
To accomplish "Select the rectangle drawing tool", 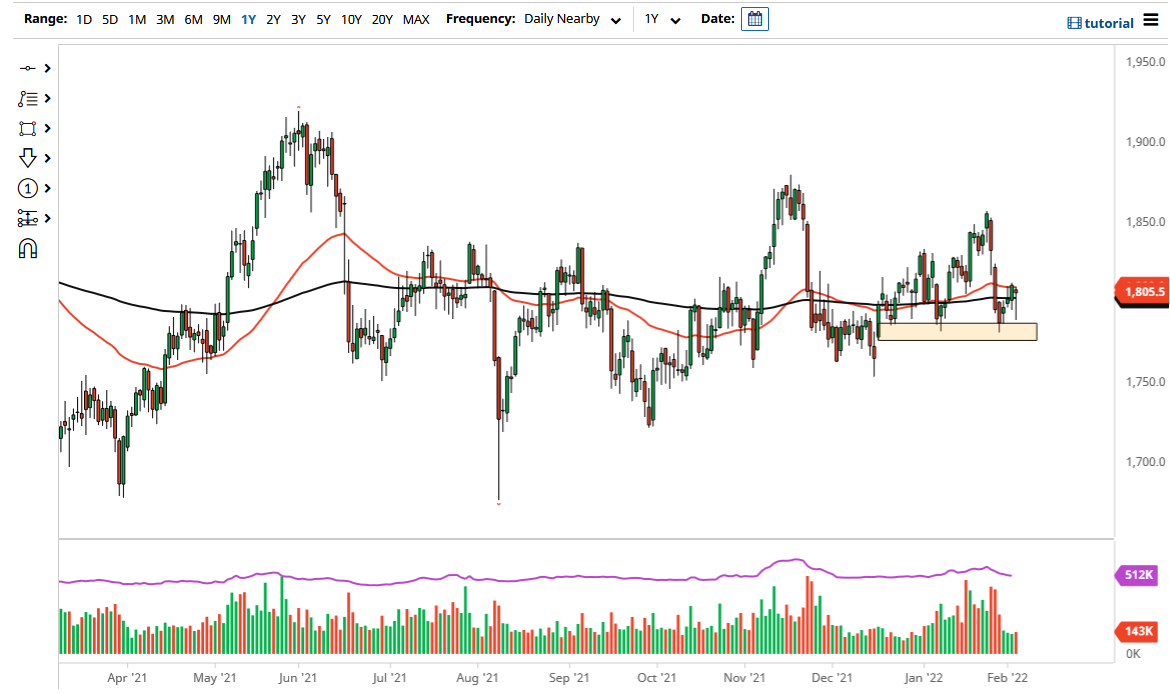I will coord(28,128).
